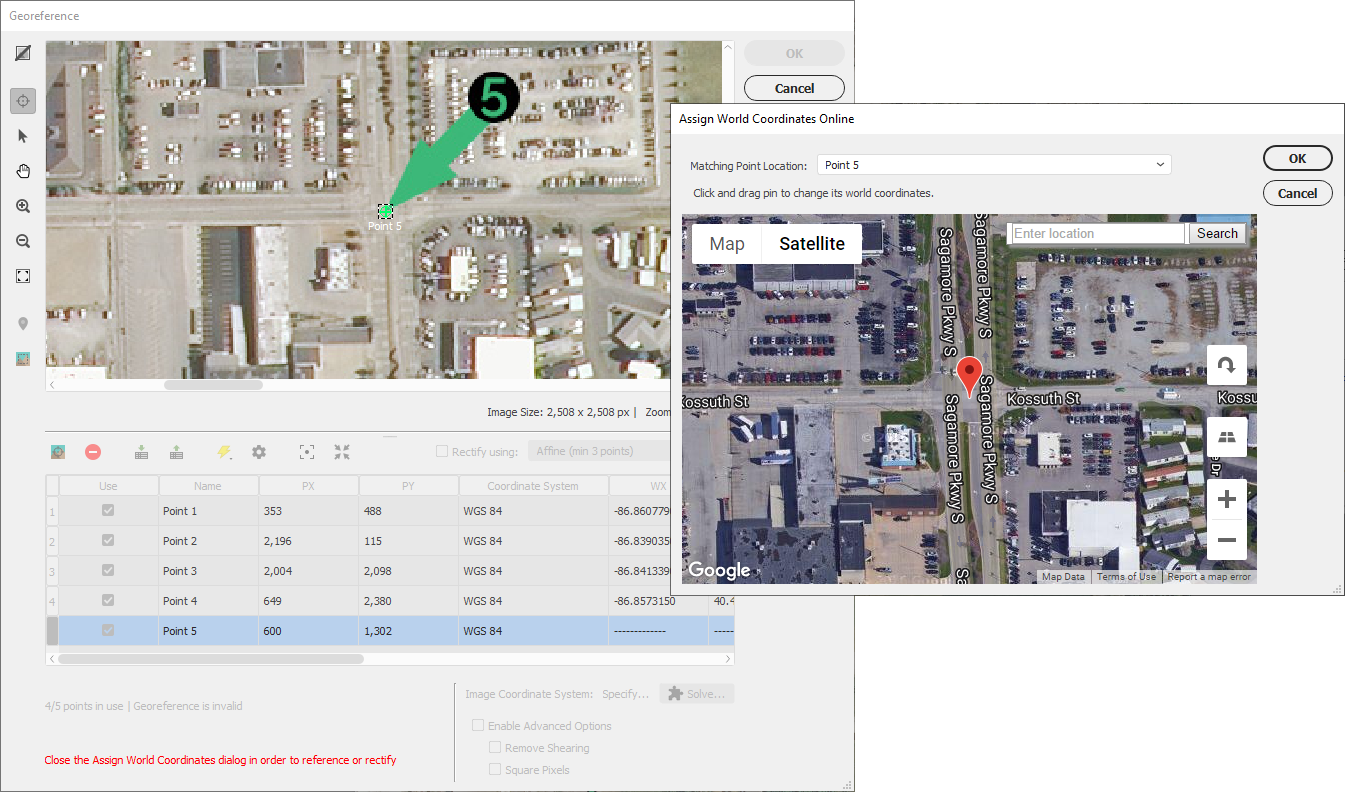Click OK in Assign World Coordinates dialog
The height and width of the screenshot is (792, 1345).
tap(1297, 158)
